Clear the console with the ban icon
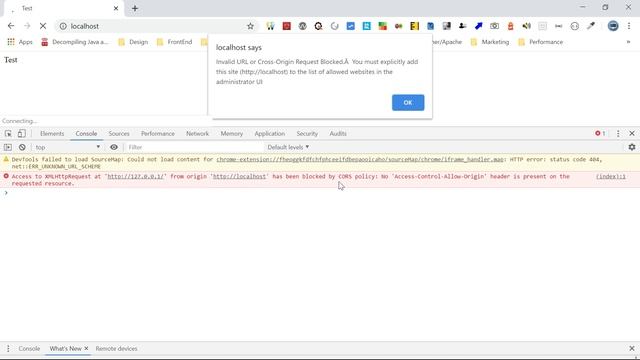The height and width of the screenshot is (360, 640). 22,147
